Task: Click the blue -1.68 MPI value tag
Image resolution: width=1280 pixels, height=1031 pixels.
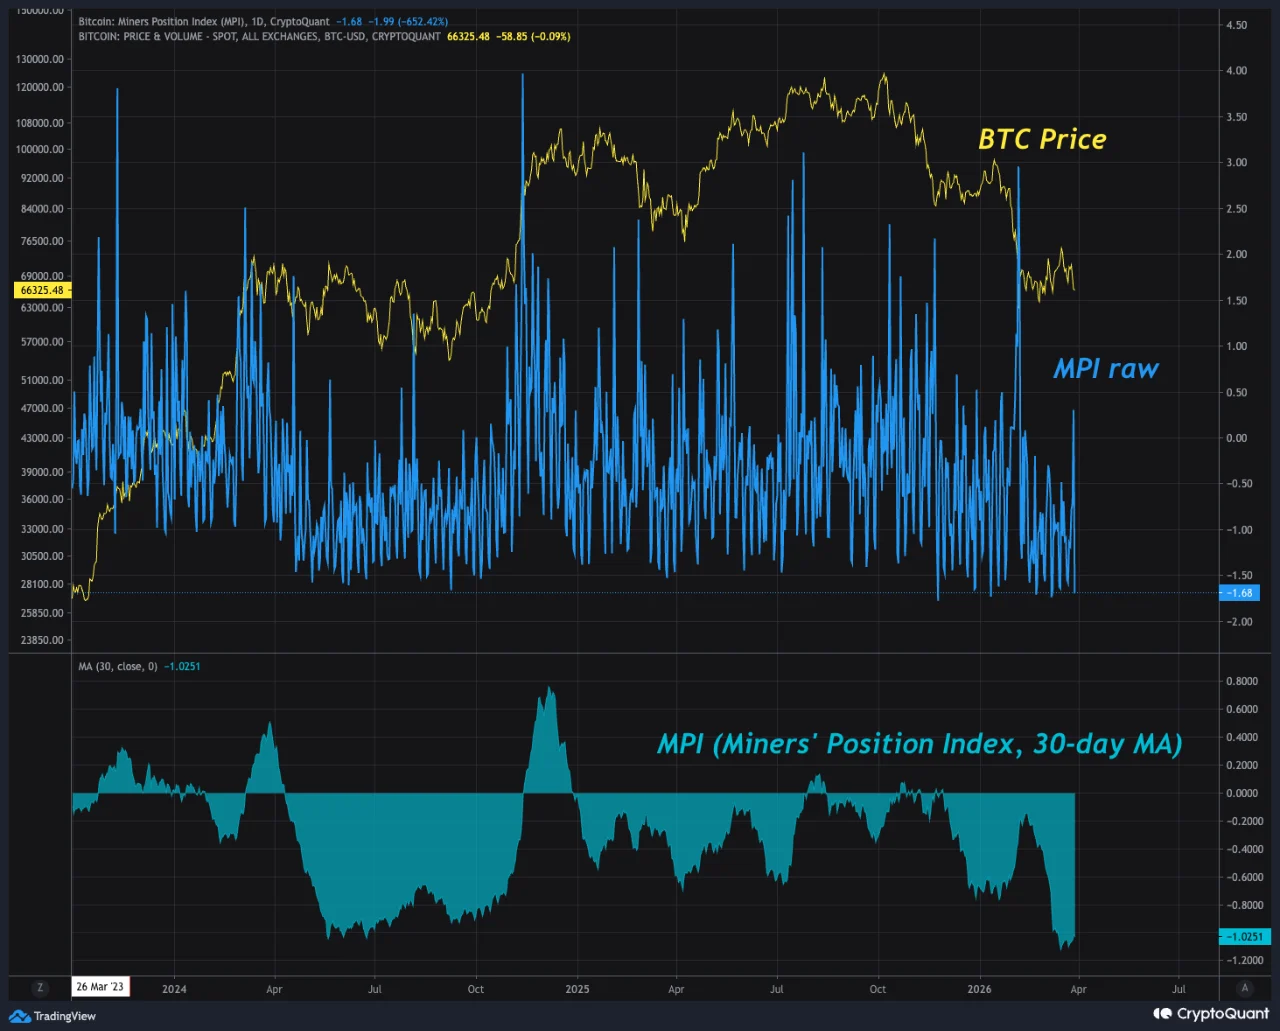Action: [1240, 593]
